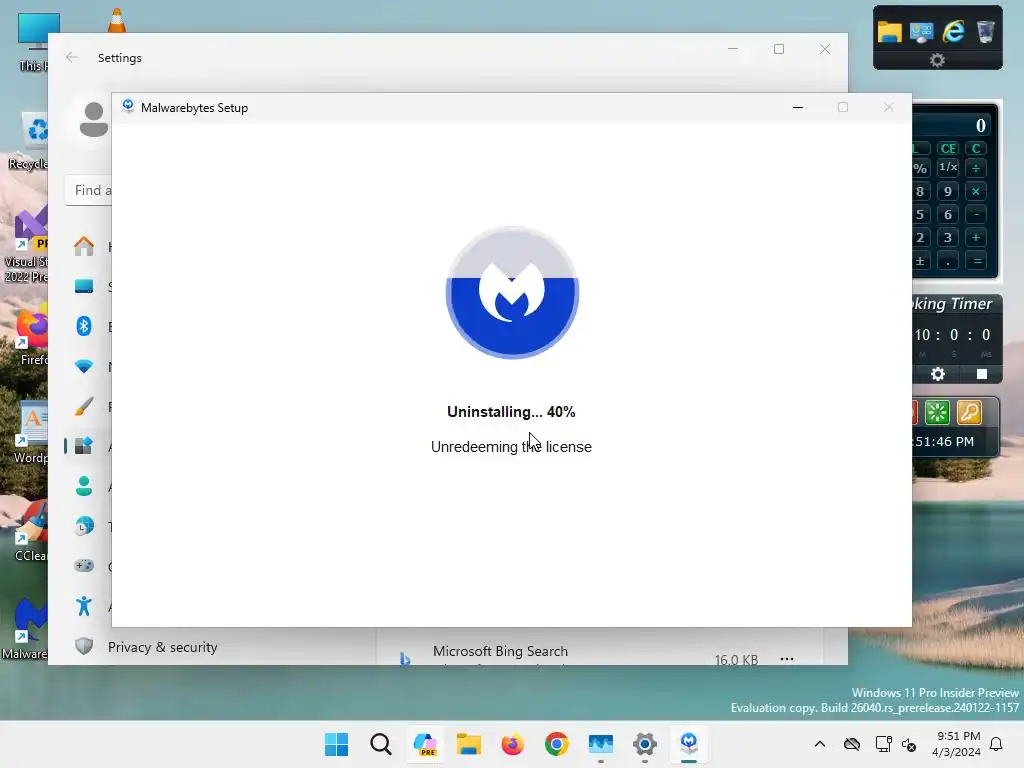Open Accessibility icon in Settings sidebar
The width and height of the screenshot is (1024, 768).
click(x=84, y=606)
